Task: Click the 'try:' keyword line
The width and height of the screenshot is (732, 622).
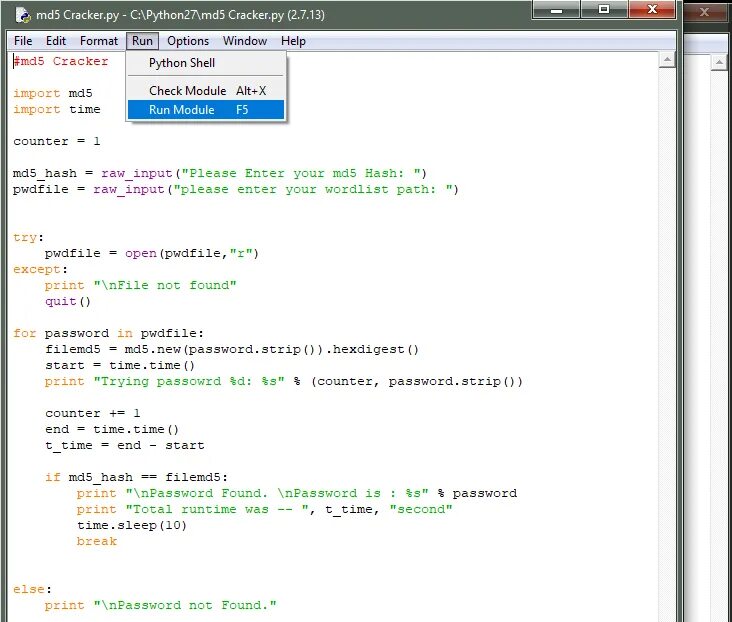Action: click(28, 237)
